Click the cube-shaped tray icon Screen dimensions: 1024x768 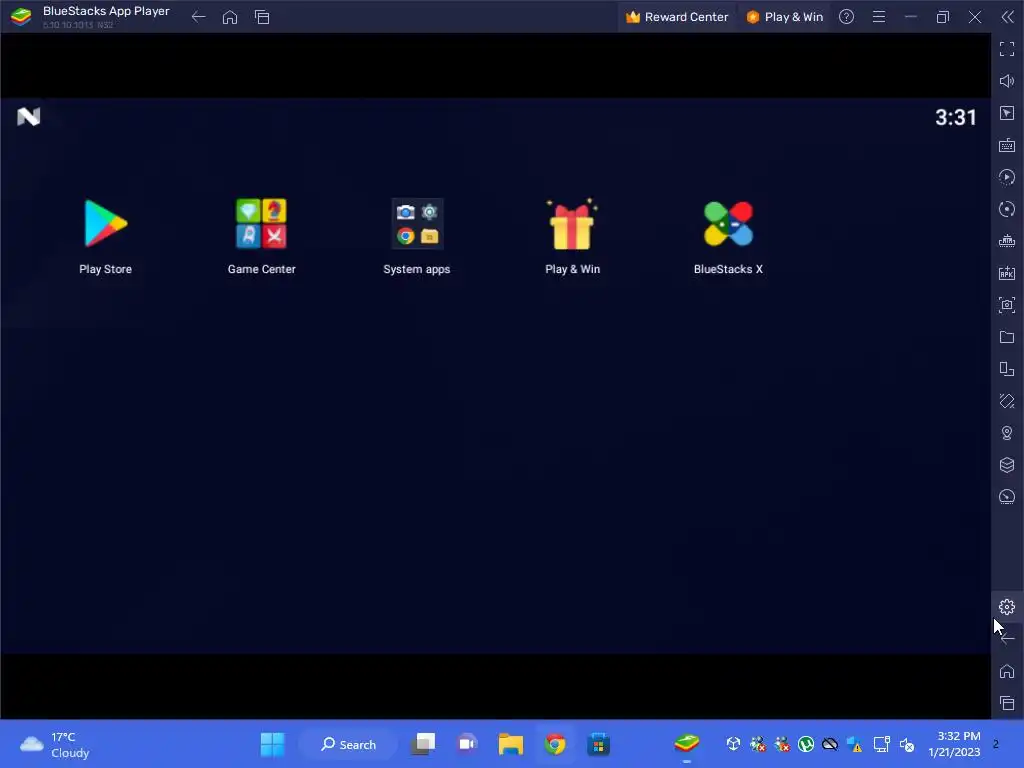tap(733, 743)
